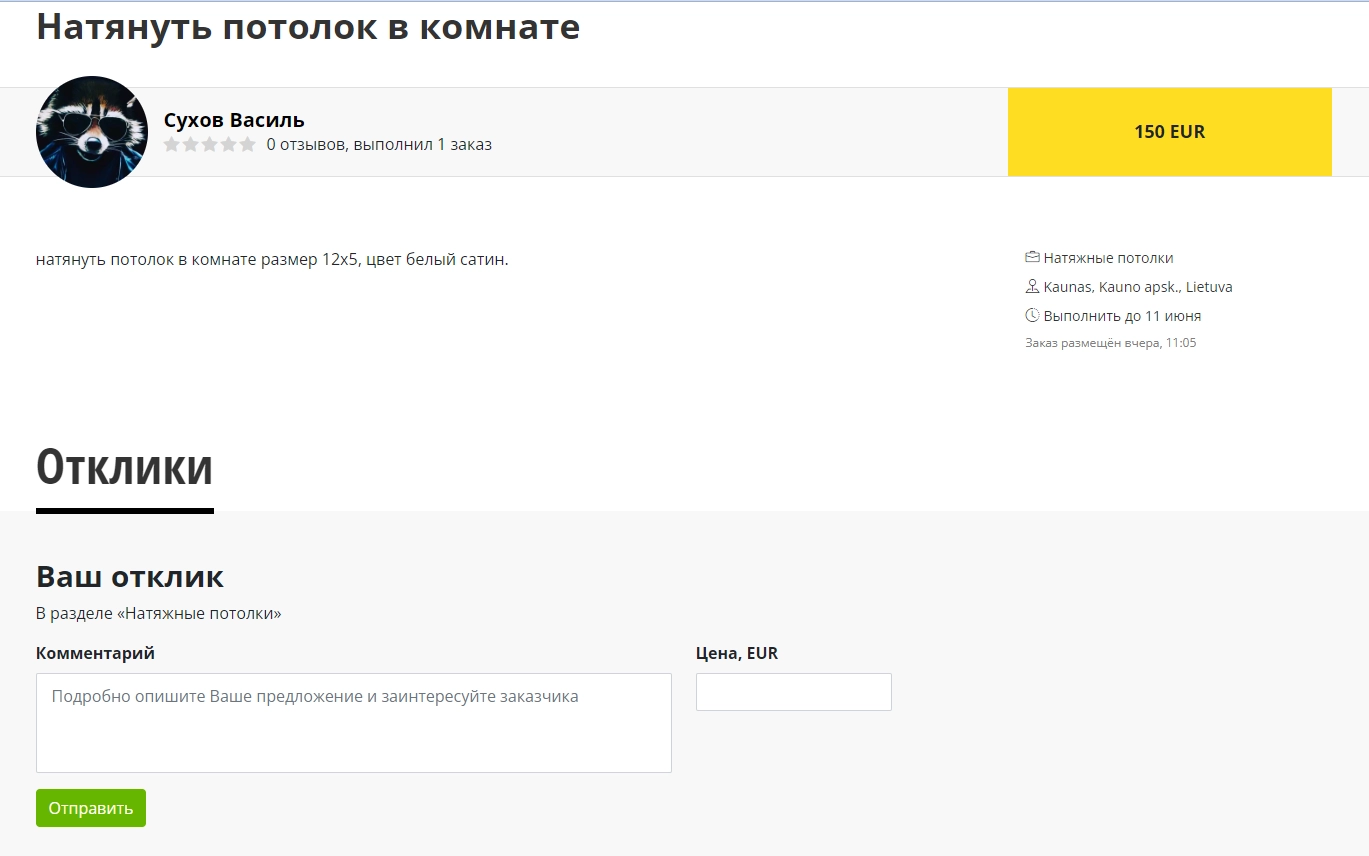This screenshot has width=1369, height=856.
Task: Click the first rating star
Action: pos(172,145)
